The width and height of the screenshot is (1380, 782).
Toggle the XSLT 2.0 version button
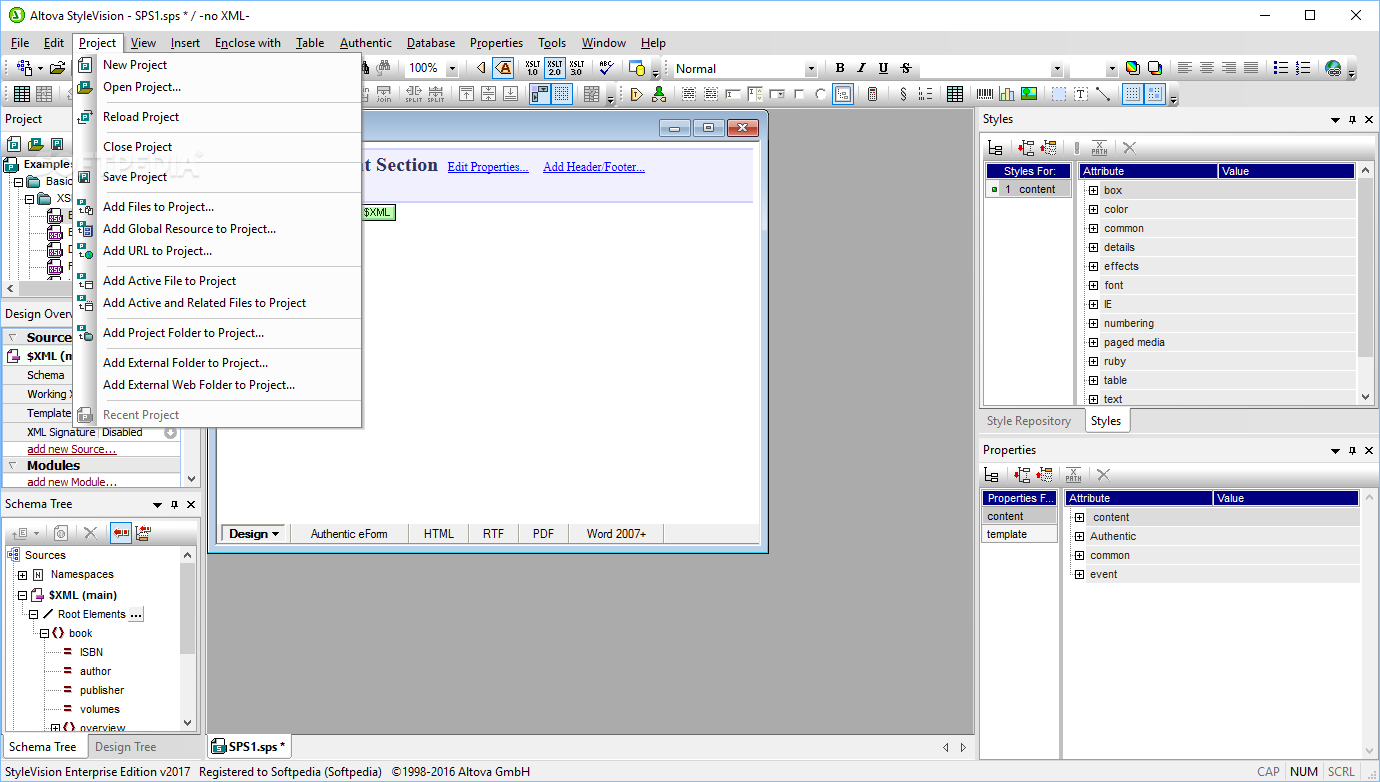click(x=554, y=68)
